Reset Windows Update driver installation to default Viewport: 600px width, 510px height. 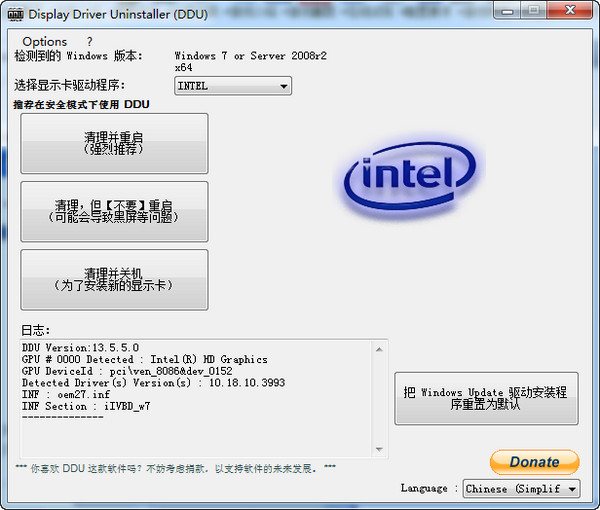pos(486,398)
